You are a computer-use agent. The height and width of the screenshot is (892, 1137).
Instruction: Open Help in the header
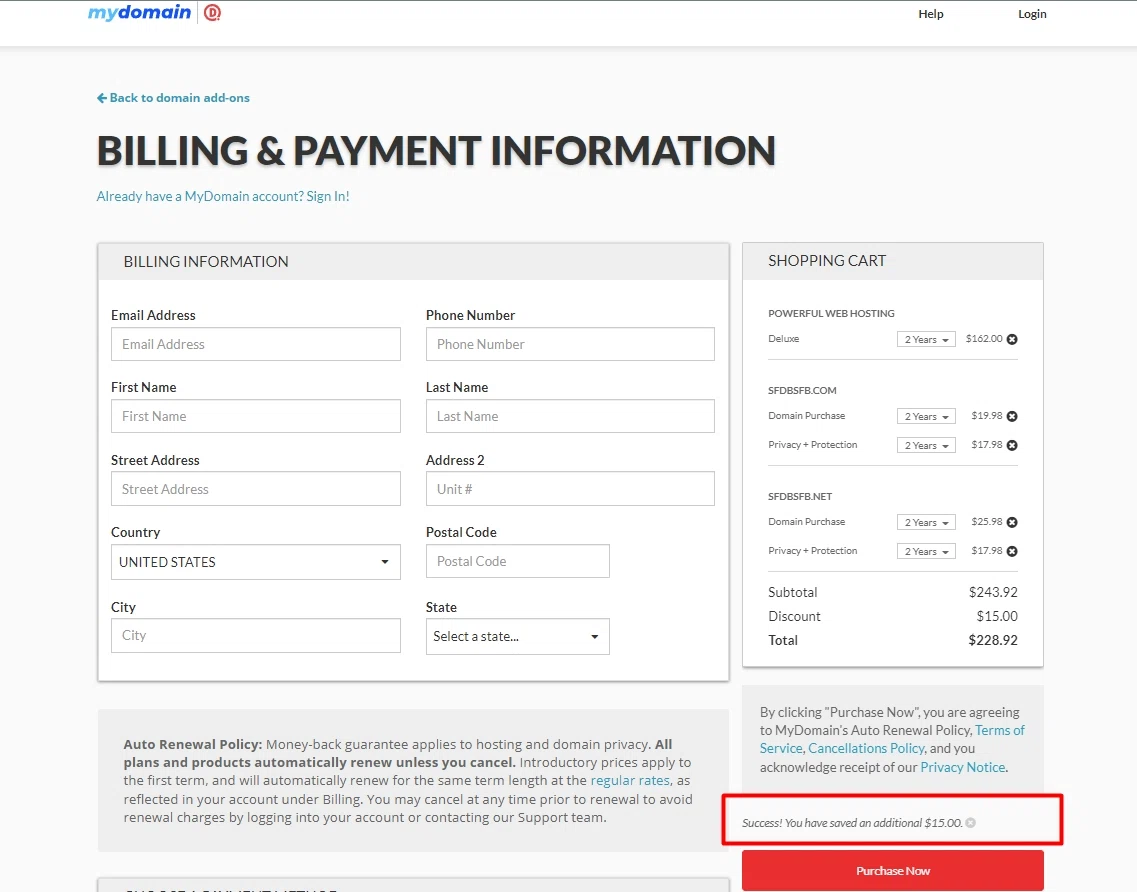click(930, 14)
